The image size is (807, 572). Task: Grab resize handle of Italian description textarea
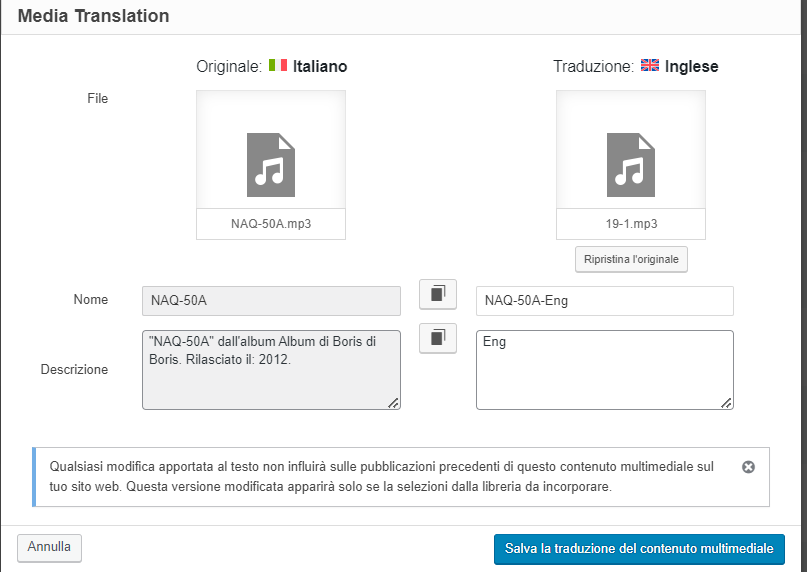point(393,403)
